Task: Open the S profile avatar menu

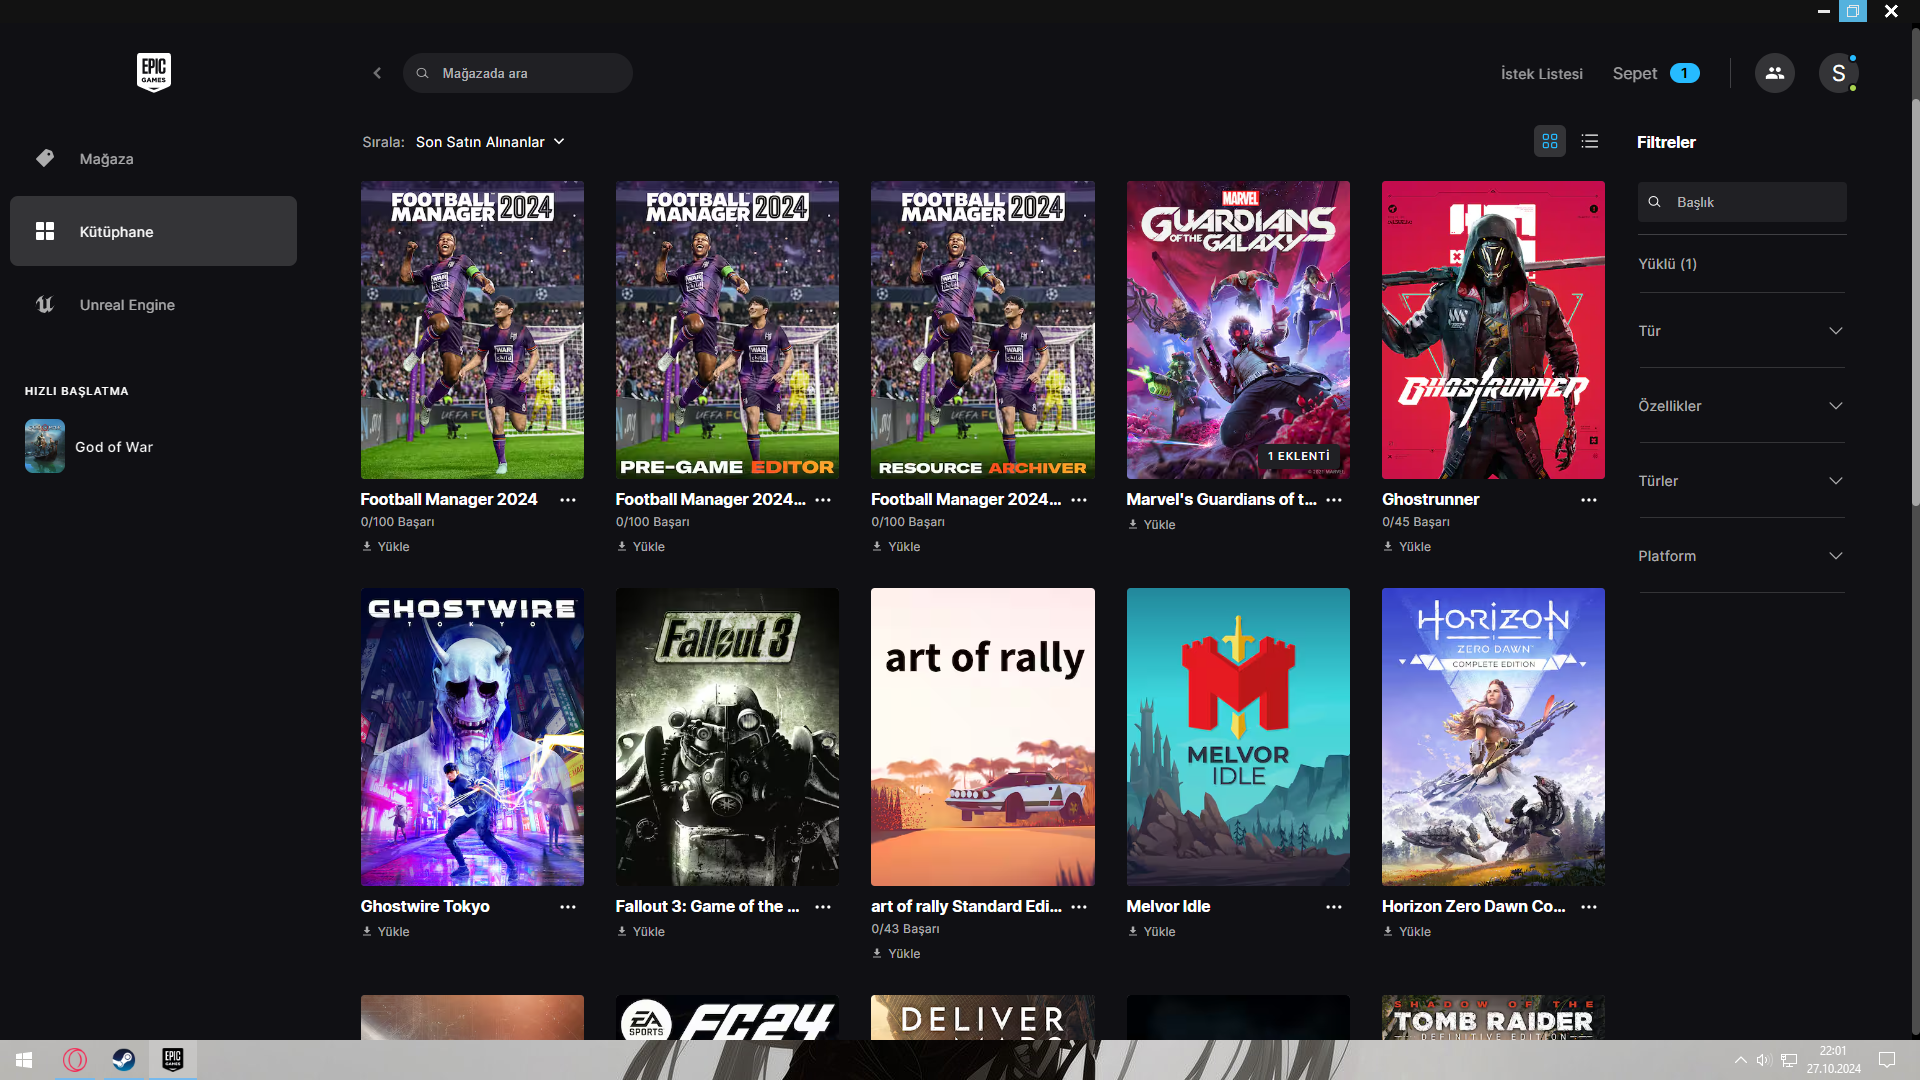Action: (x=1837, y=73)
